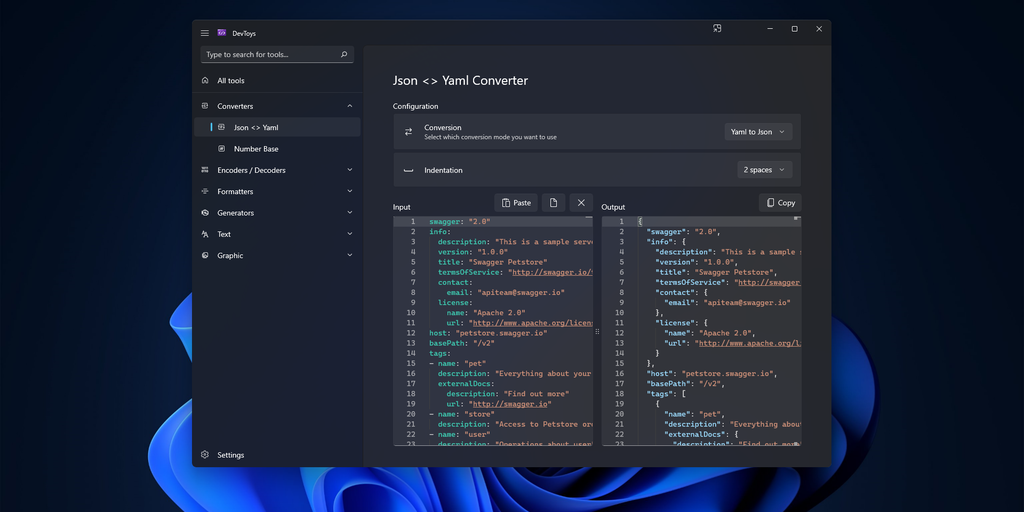Click the search magnifier icon
The image size is (1024, 512).
344,55
